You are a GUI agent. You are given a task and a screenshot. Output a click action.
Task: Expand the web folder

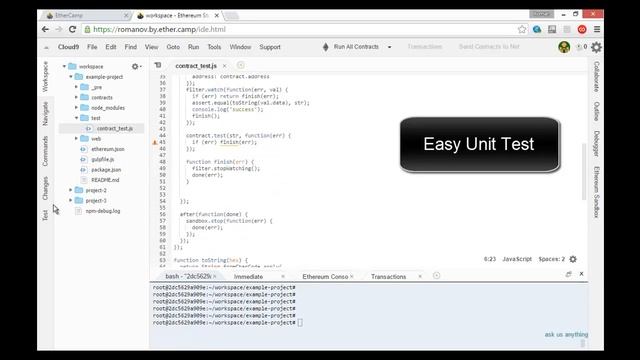(76, 138)
